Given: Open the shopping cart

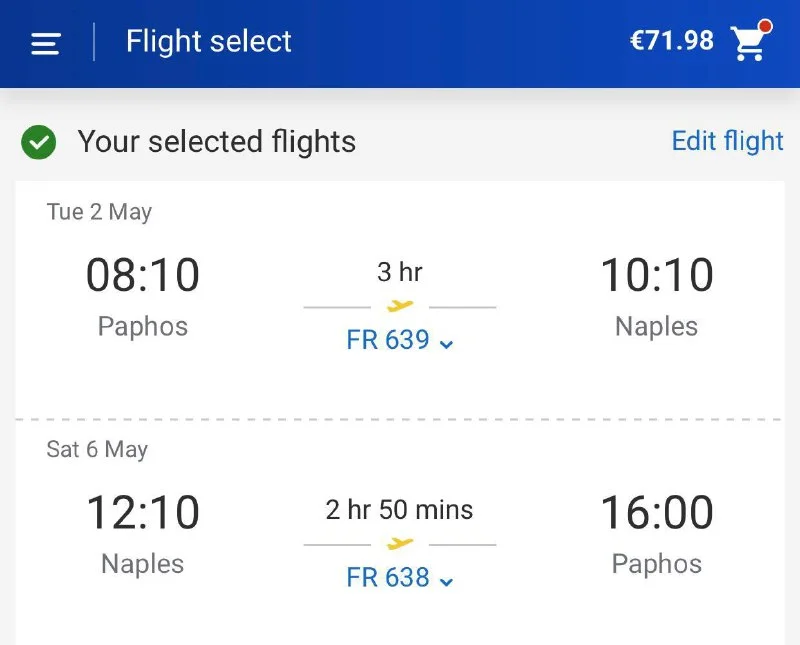Looking at the screenshot, I should click(748, 43).
